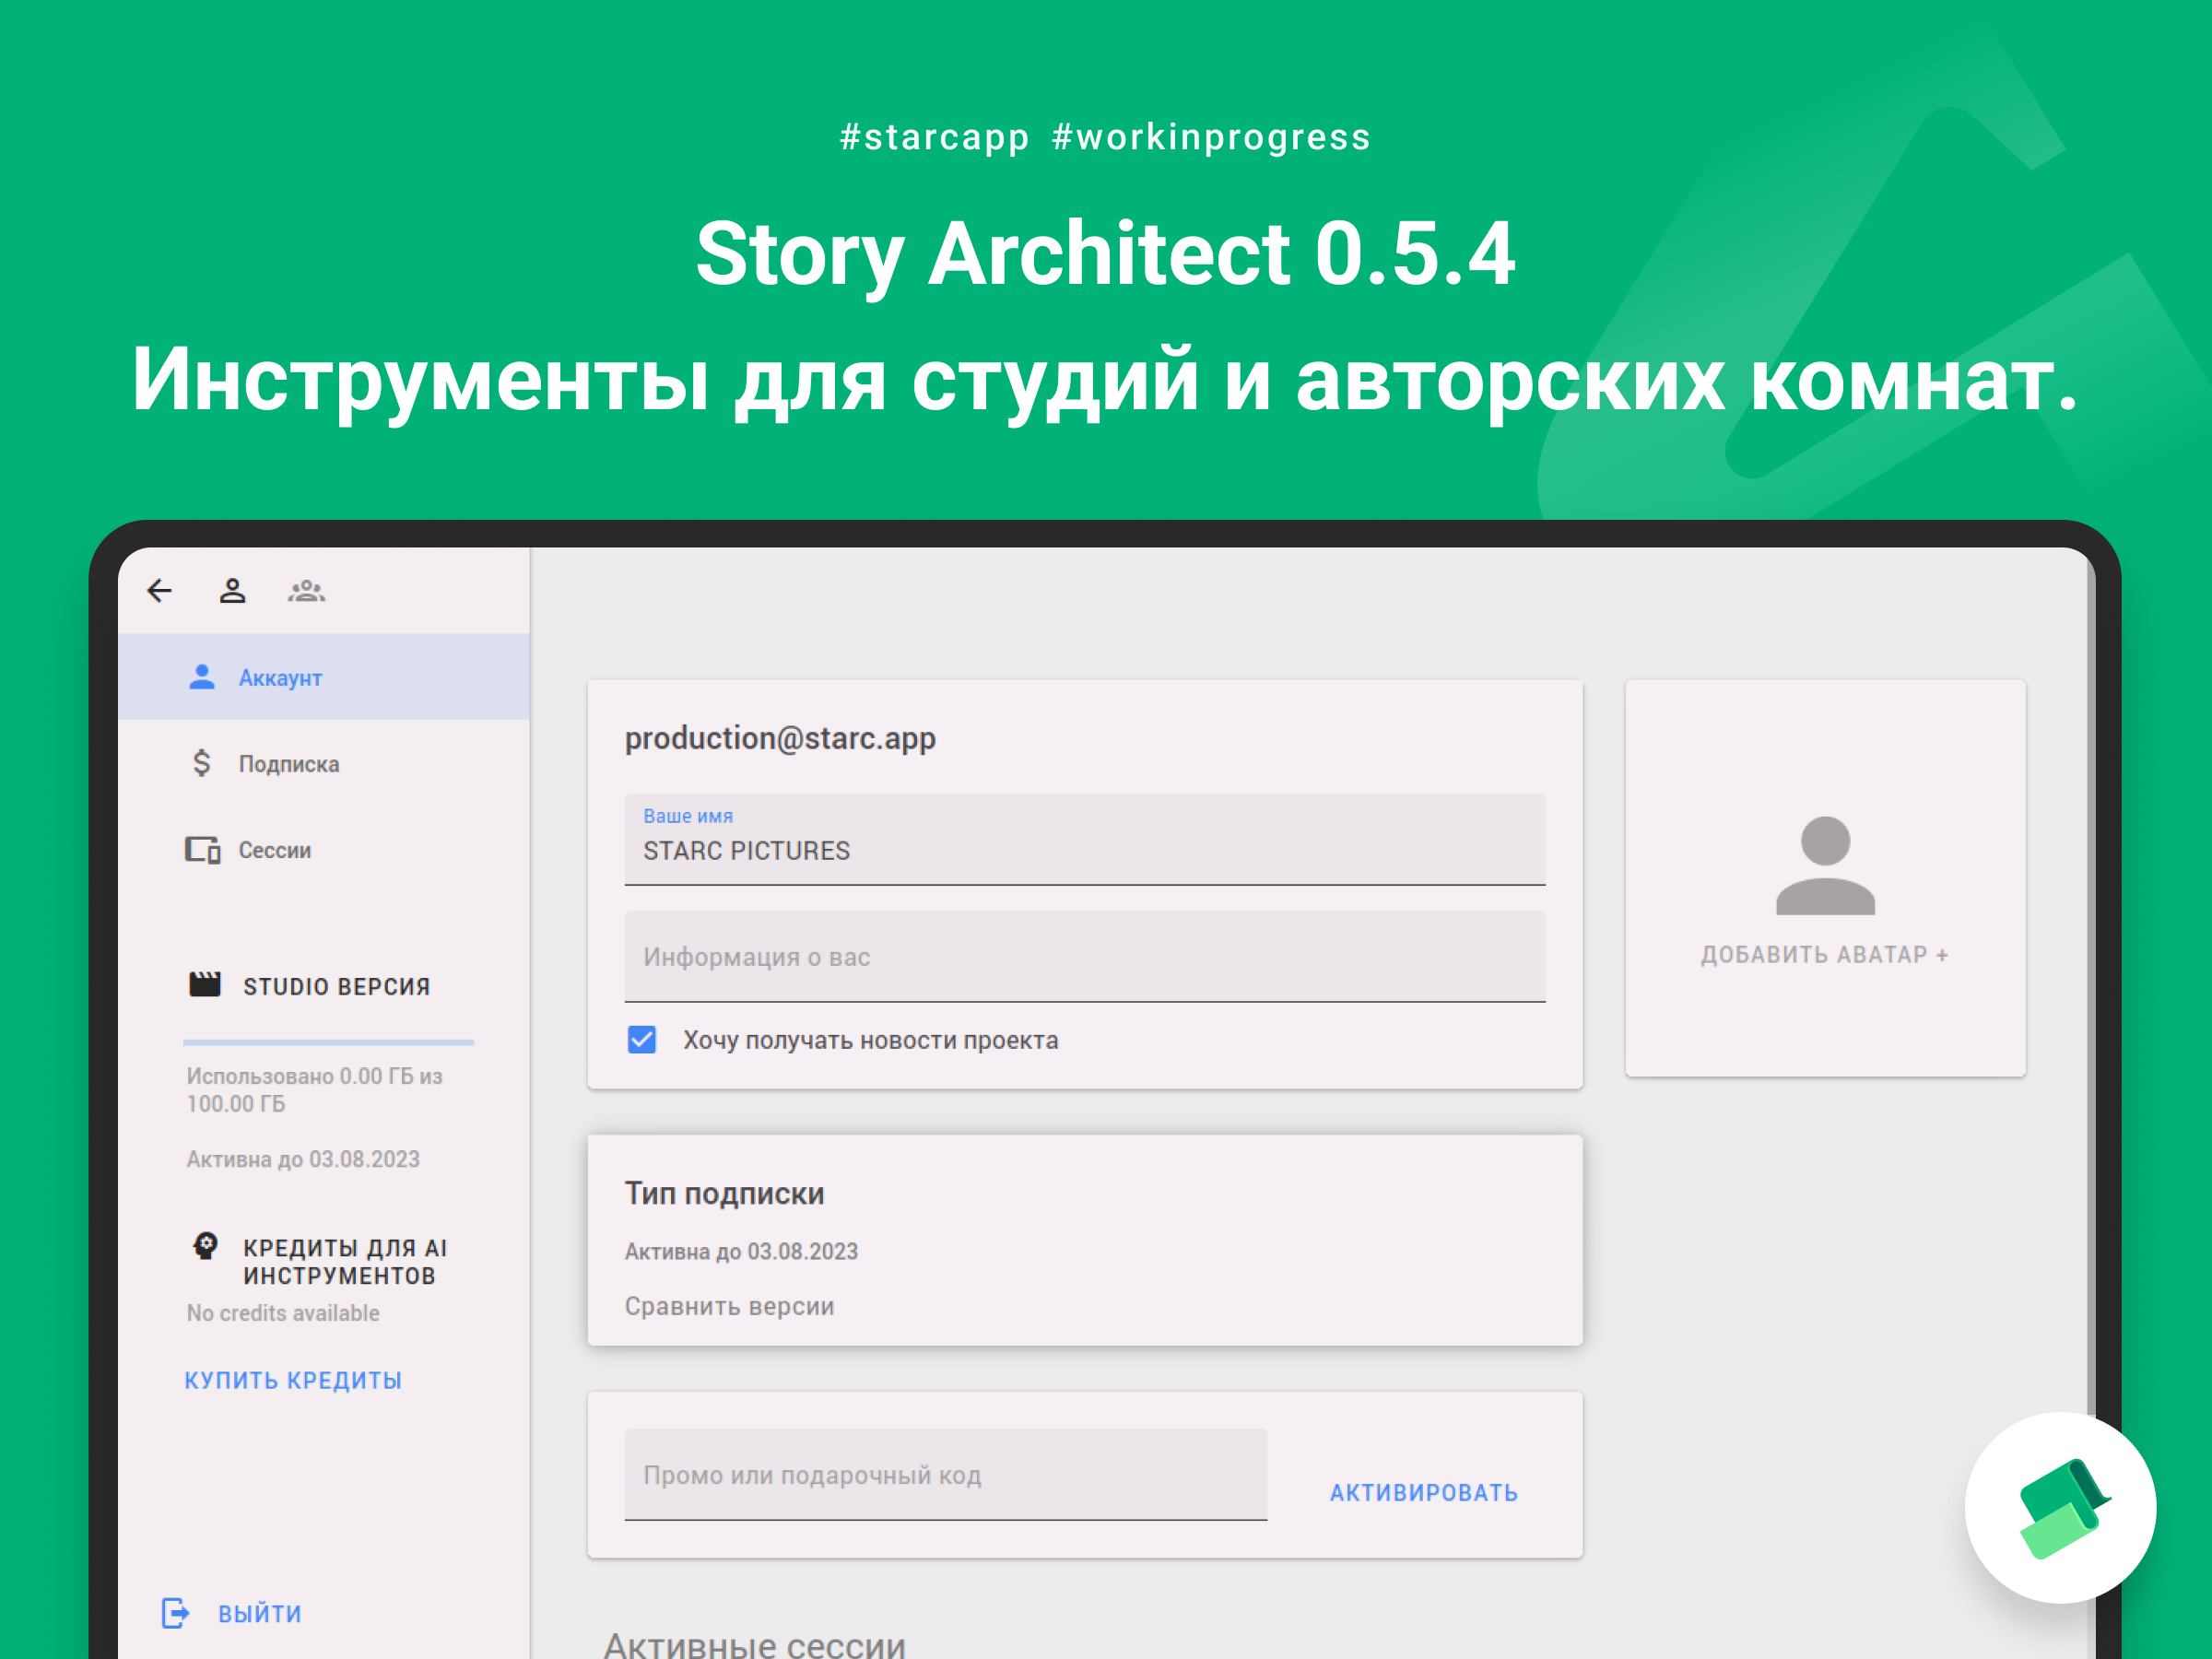
Task: Open the Сравнить версии link
Action: pos(730,1306)
